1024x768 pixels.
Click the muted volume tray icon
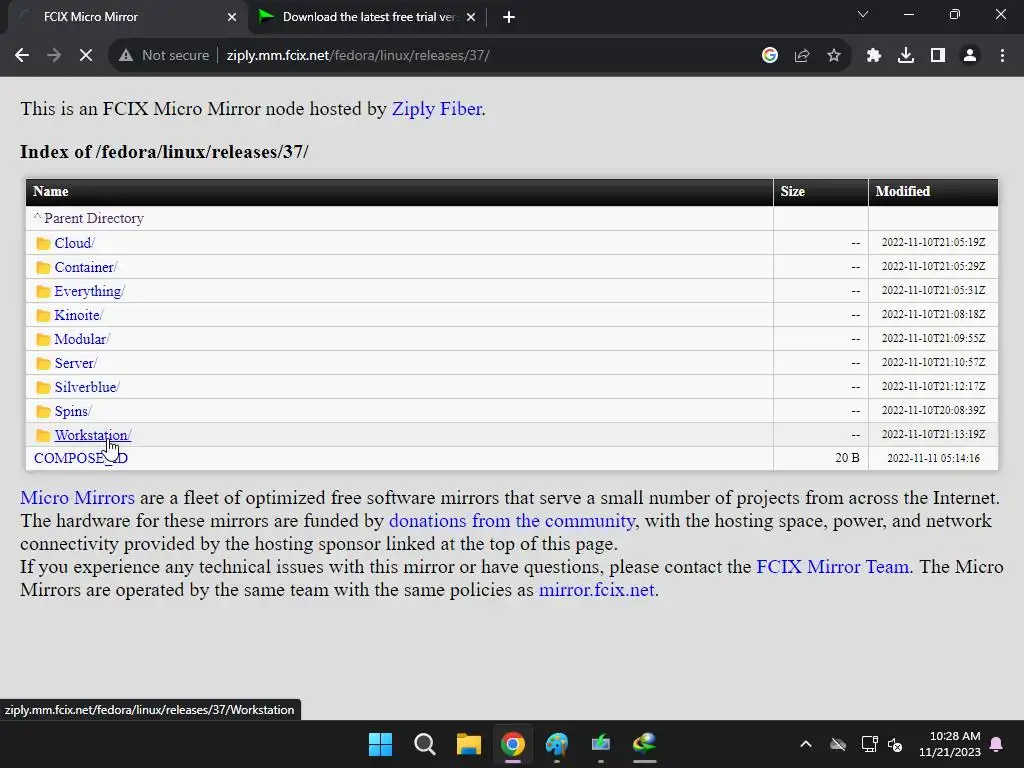[895, 744]
